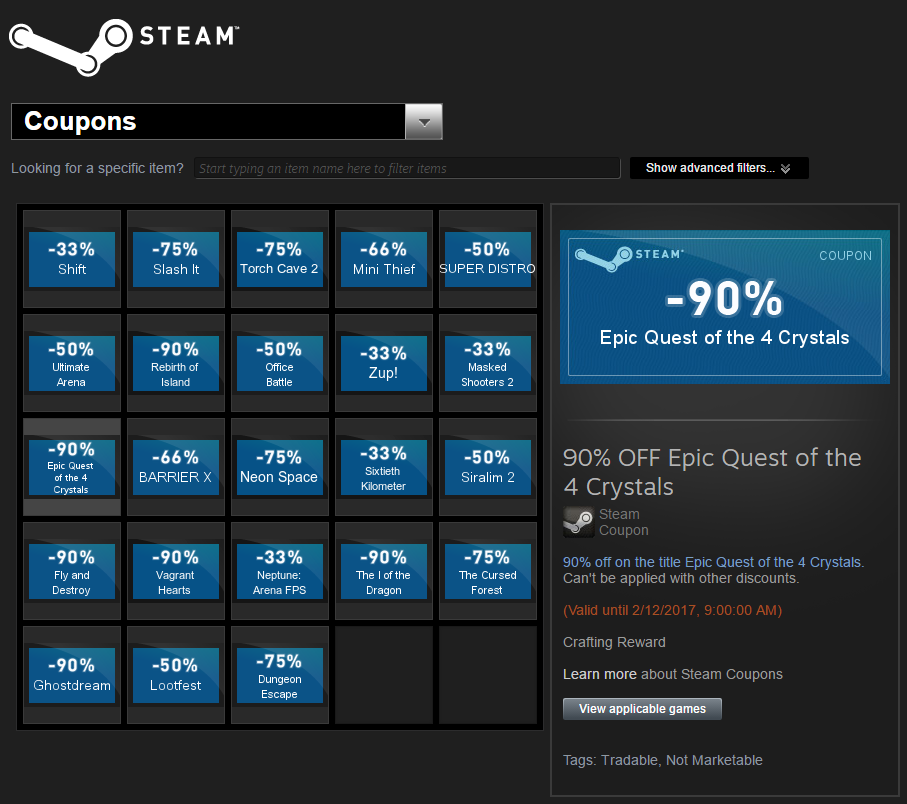Select the -33% Sixtieth Kilometer coupon
The width and height of the screenshot is (907, 804).
(x=384, y=467)
